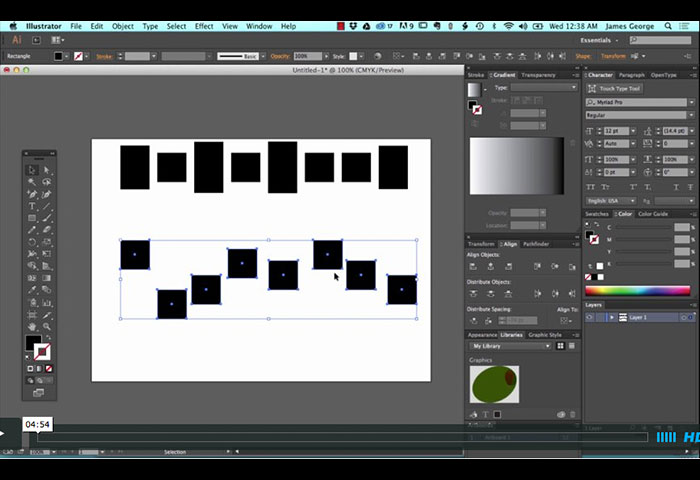Viewport: 700px width, 480px height.
Task: Click Vertical Align Bottom in Align panel
Action: 572,267
